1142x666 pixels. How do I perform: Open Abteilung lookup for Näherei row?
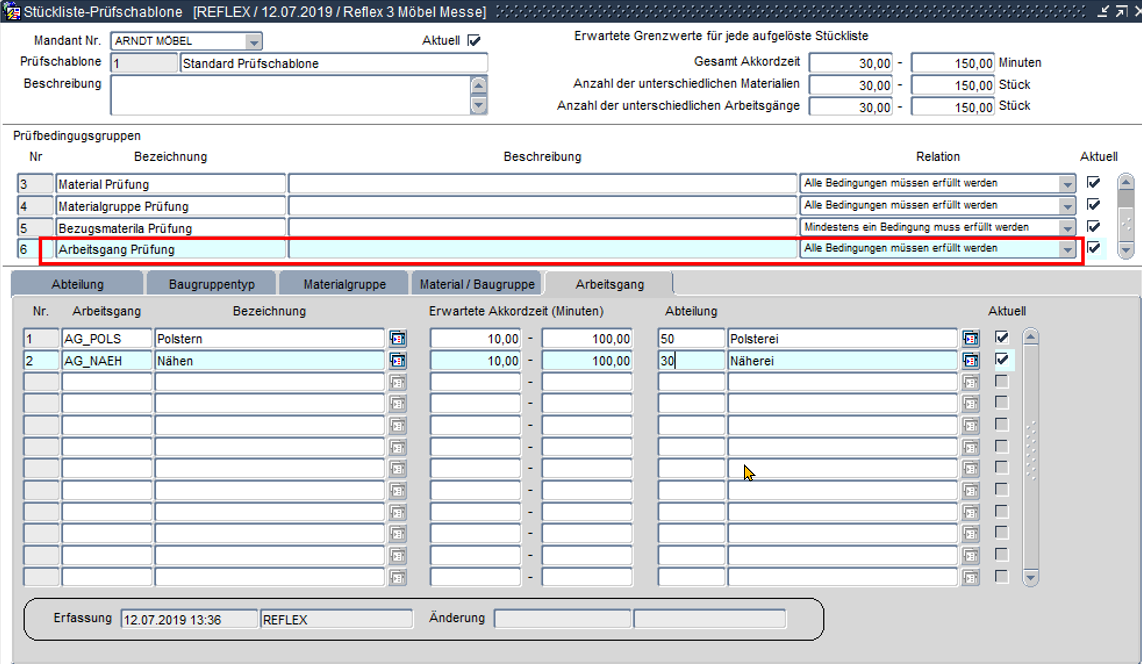pyautogui.click(x=970, y=360)
